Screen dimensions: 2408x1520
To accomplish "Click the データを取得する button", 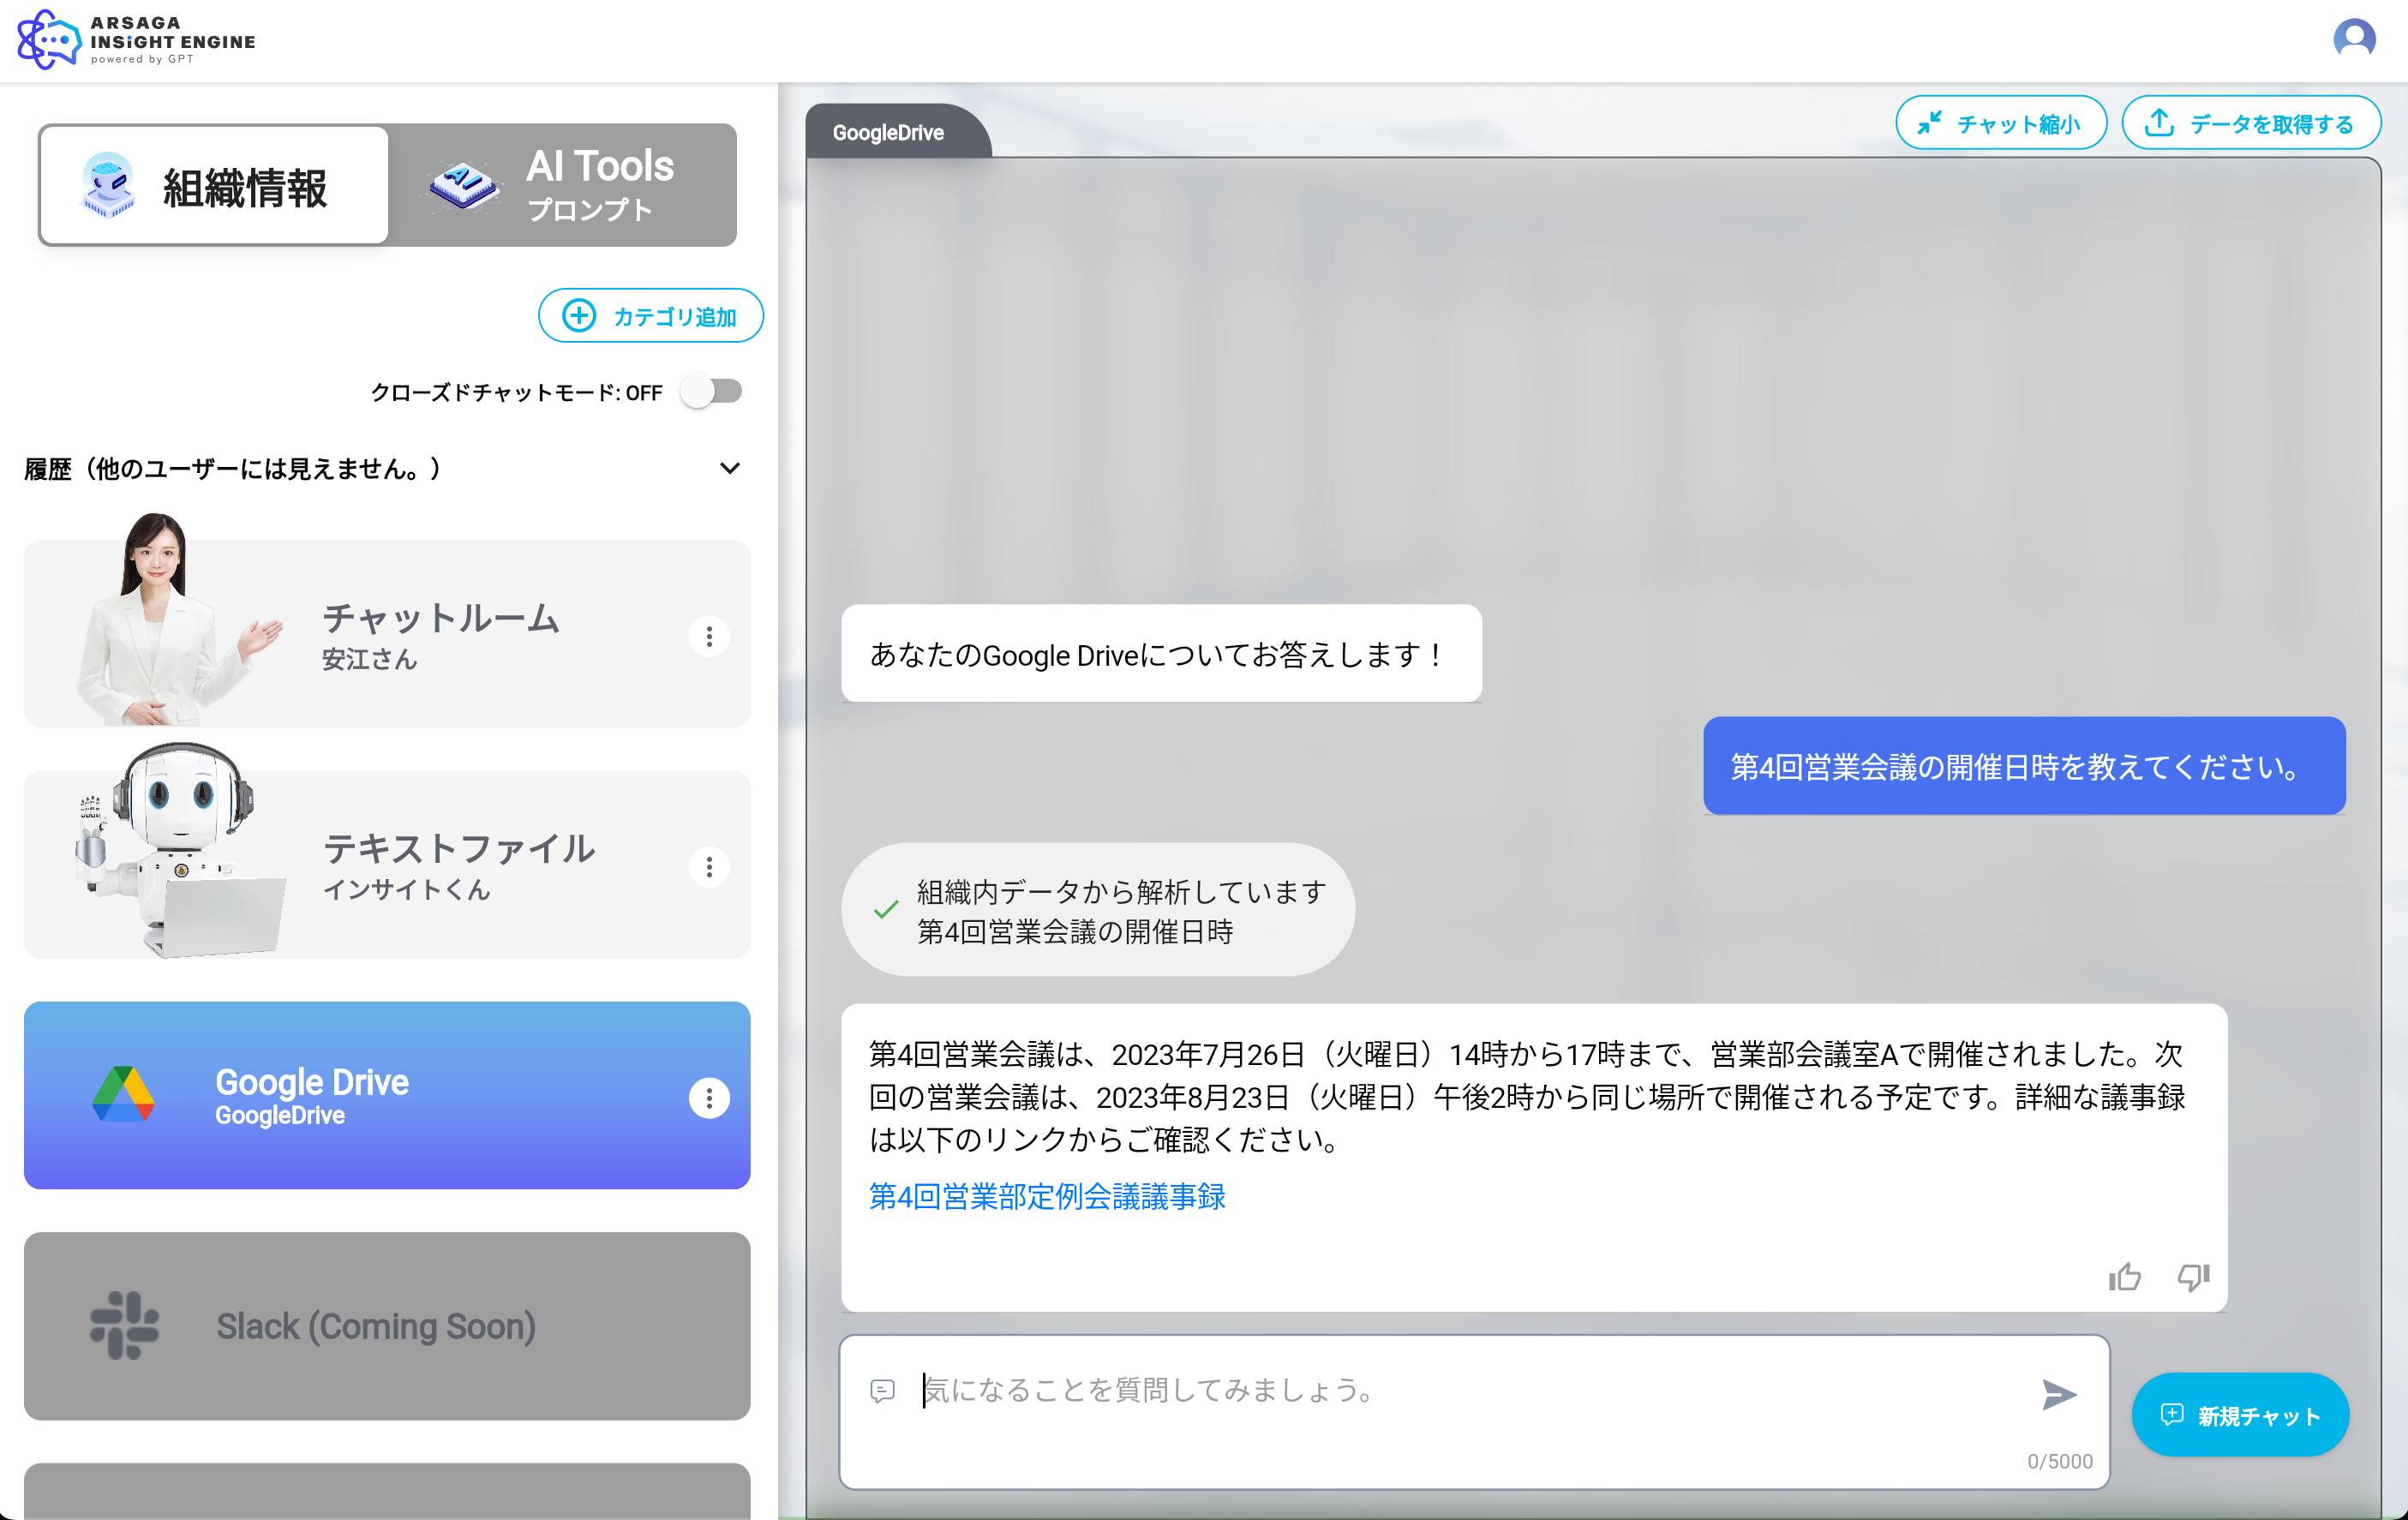I will (2250, 124).
